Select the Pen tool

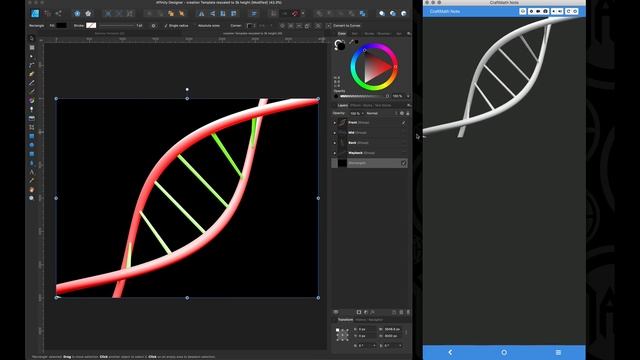pyautogui.click(x=31, y=74)
